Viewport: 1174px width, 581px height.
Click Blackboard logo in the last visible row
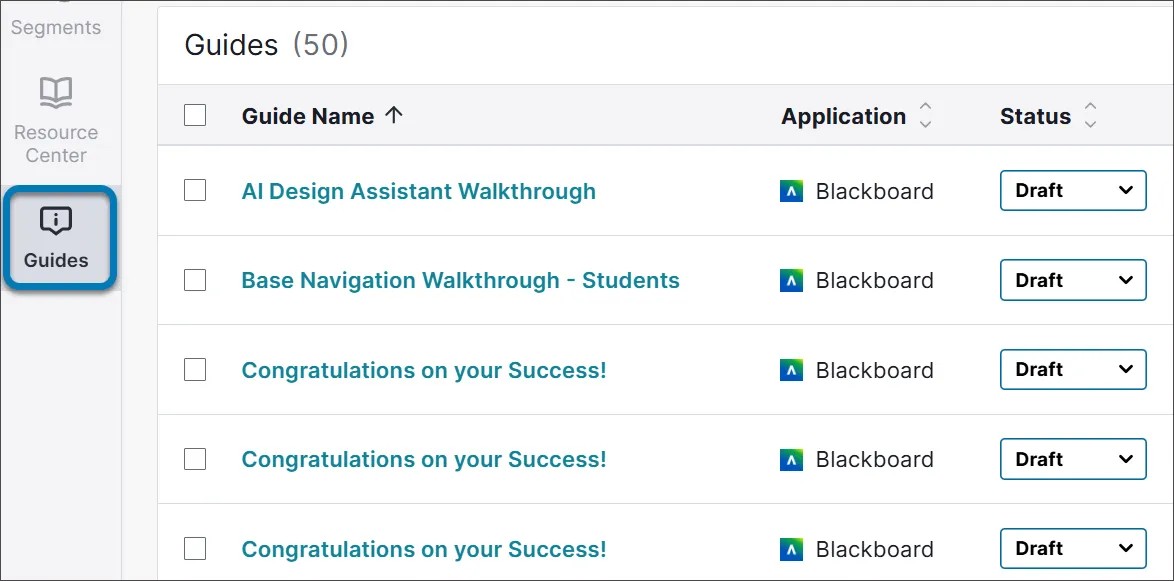(791, 549)
